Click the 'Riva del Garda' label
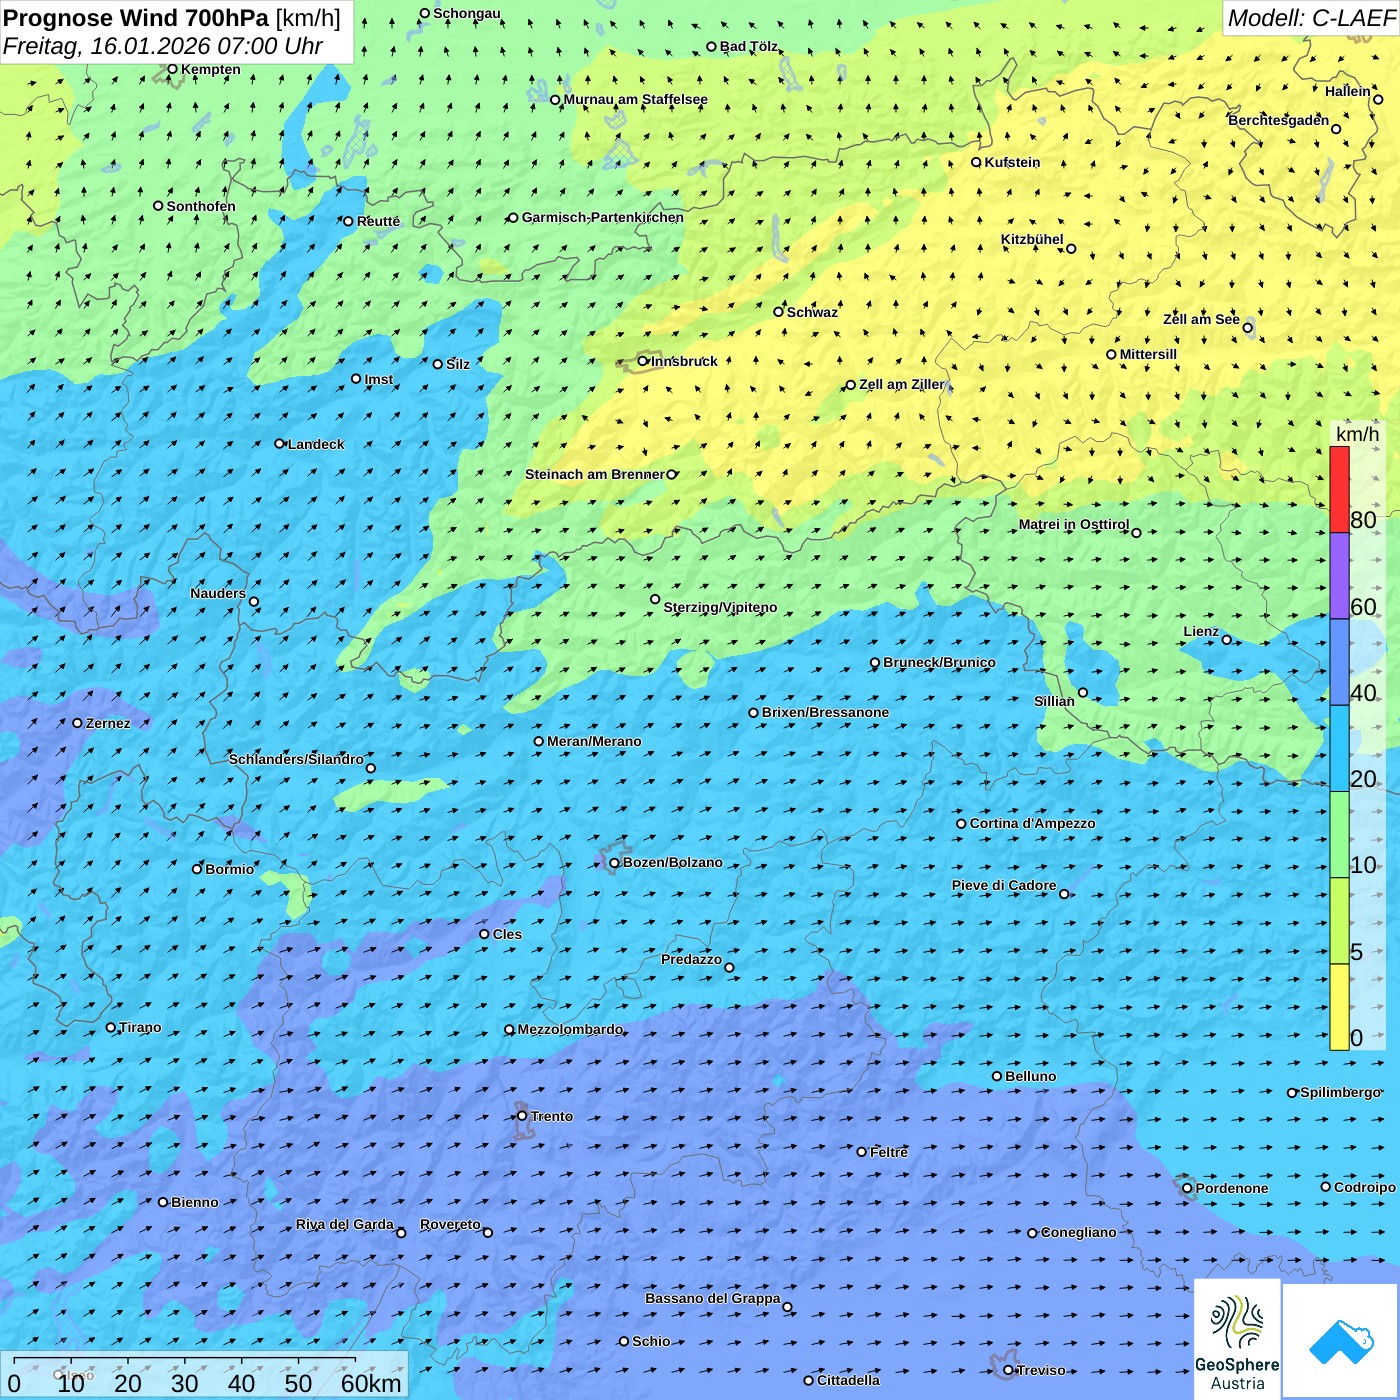Image resolution: width=1400 pixels, height=1400 pixels. tap(345, 1224)
